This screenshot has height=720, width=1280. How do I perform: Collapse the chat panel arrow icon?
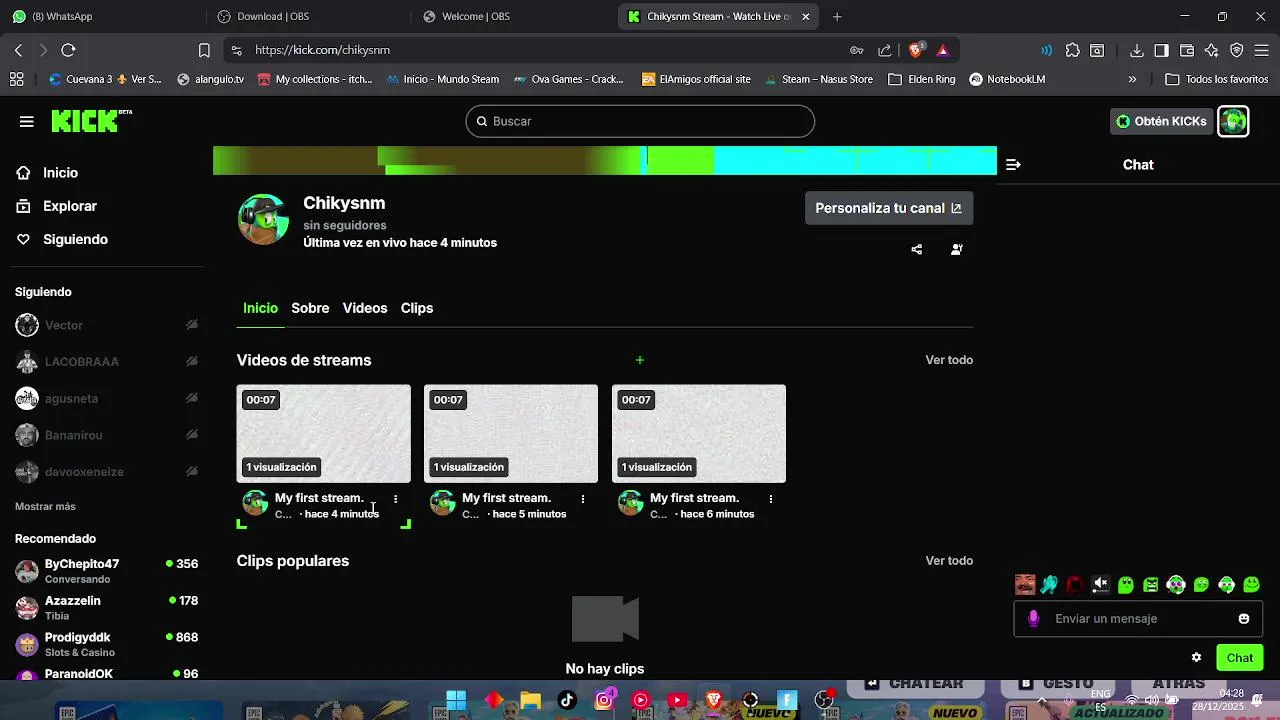(x=1013, y=165)
